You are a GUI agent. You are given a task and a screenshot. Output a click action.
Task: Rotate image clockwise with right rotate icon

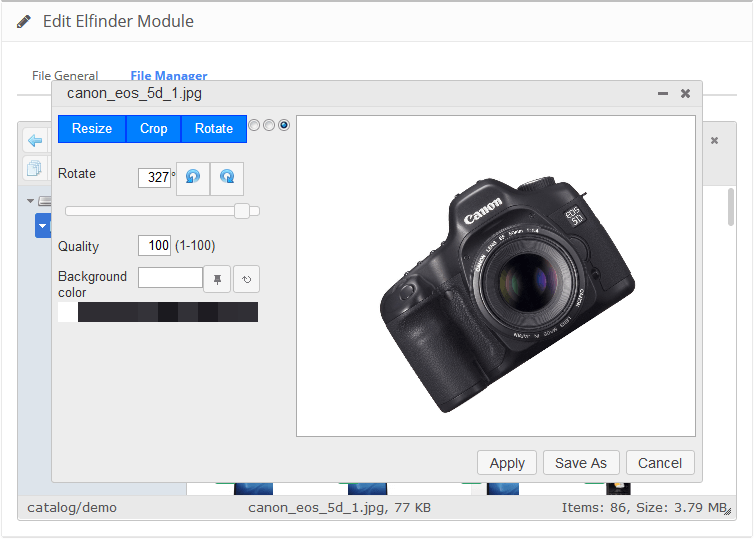(227, 178)
